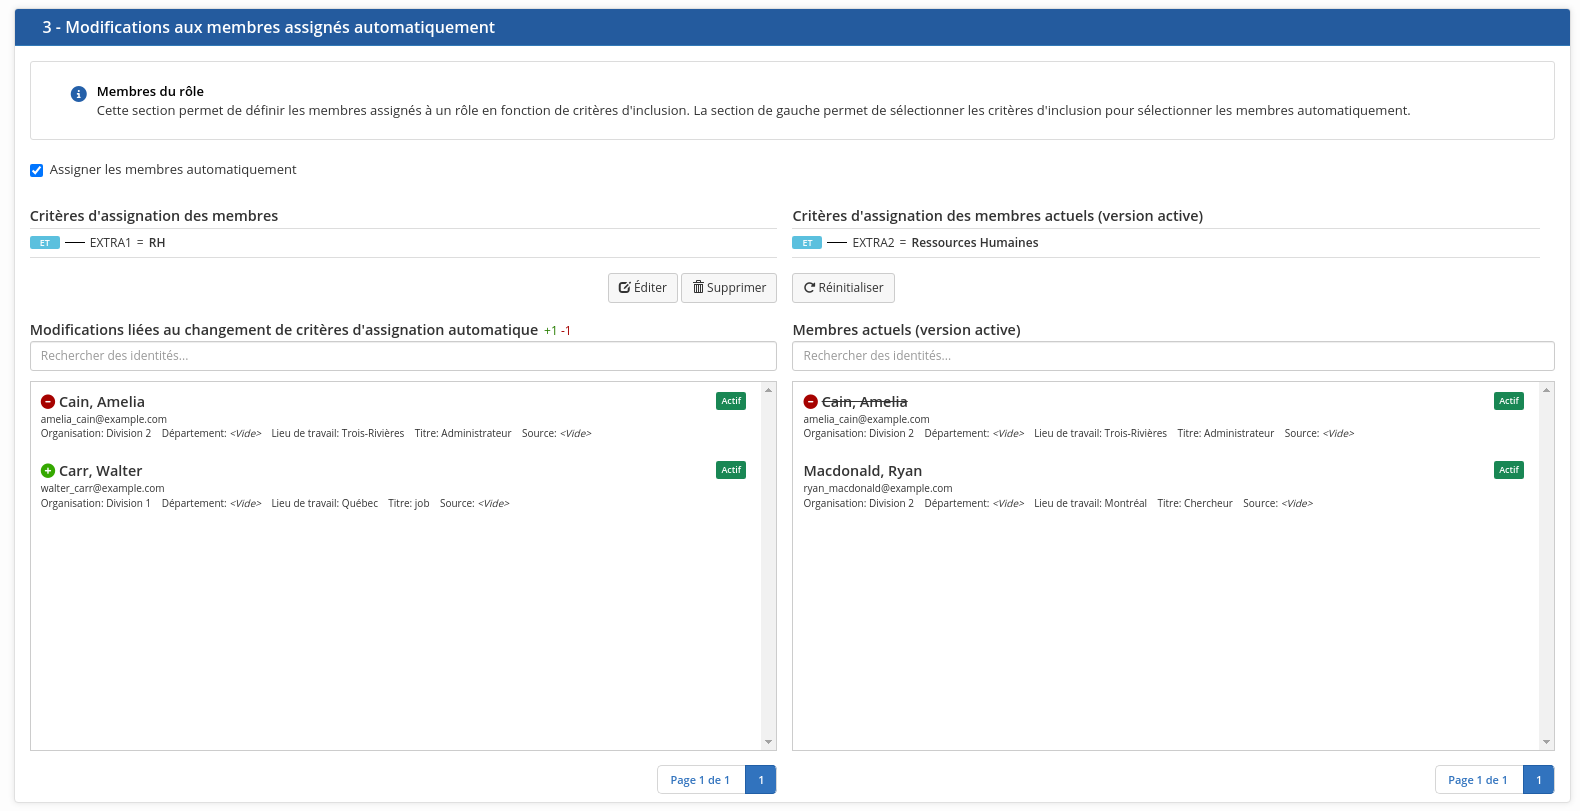
Task: Select Carr, Walter name in modifications list
Action: click(x=101, y=471)
